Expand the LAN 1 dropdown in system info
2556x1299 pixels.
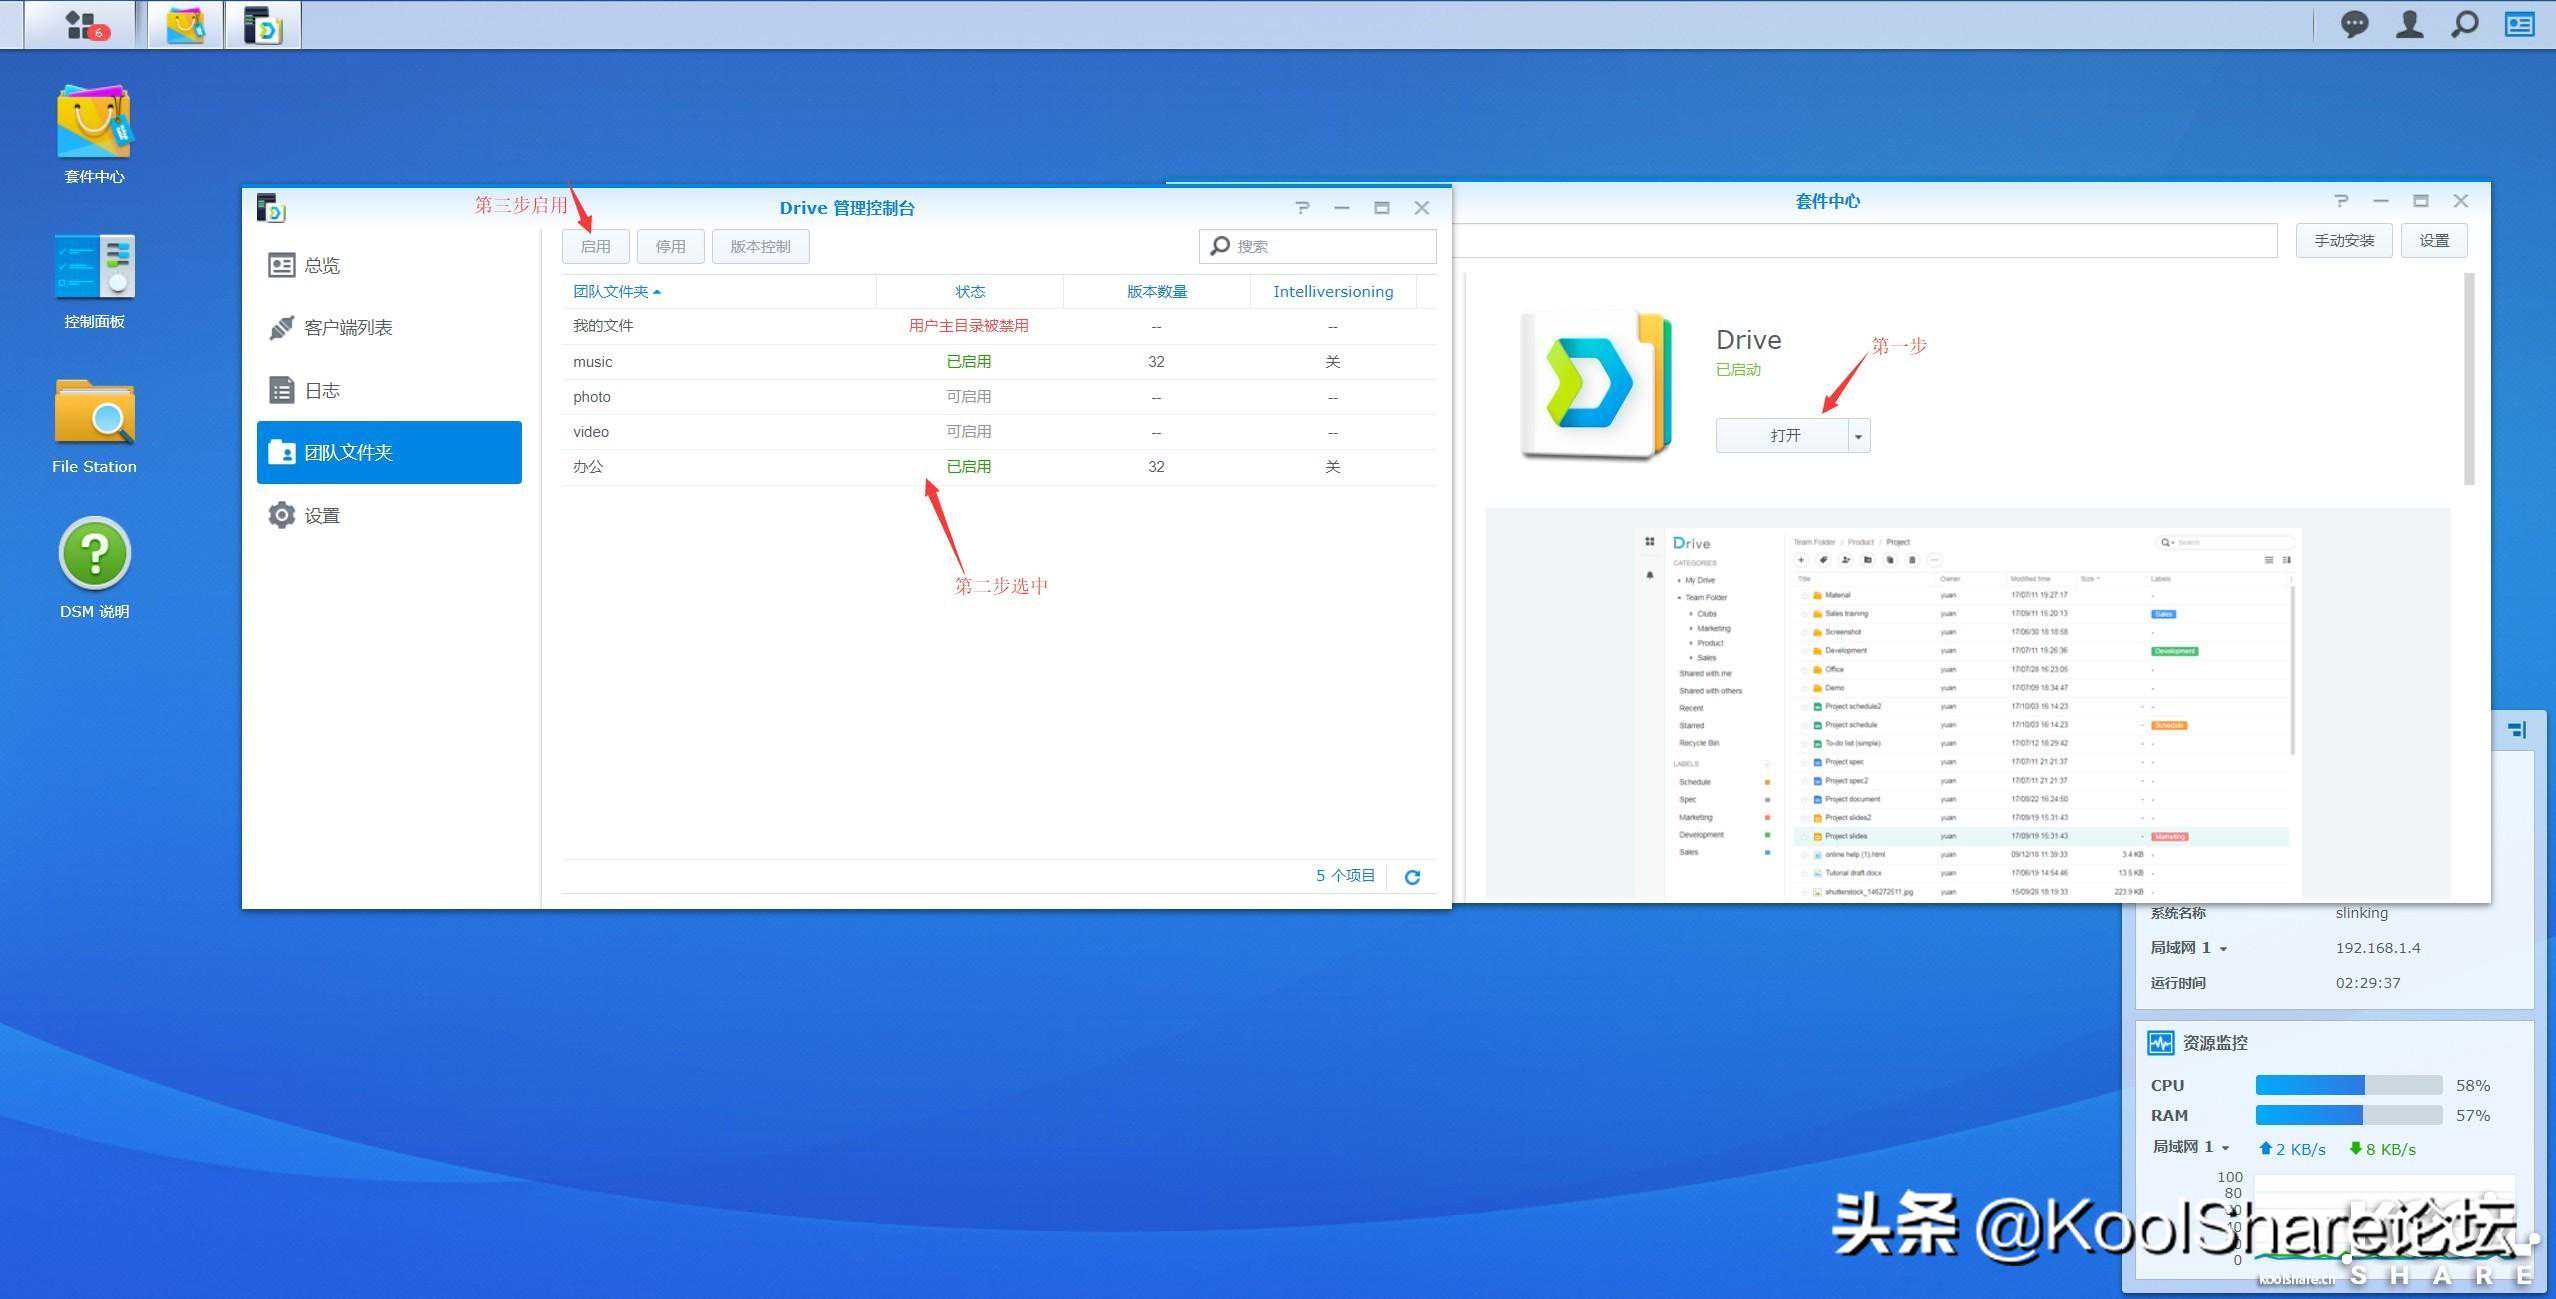[x=2223, y=949]
